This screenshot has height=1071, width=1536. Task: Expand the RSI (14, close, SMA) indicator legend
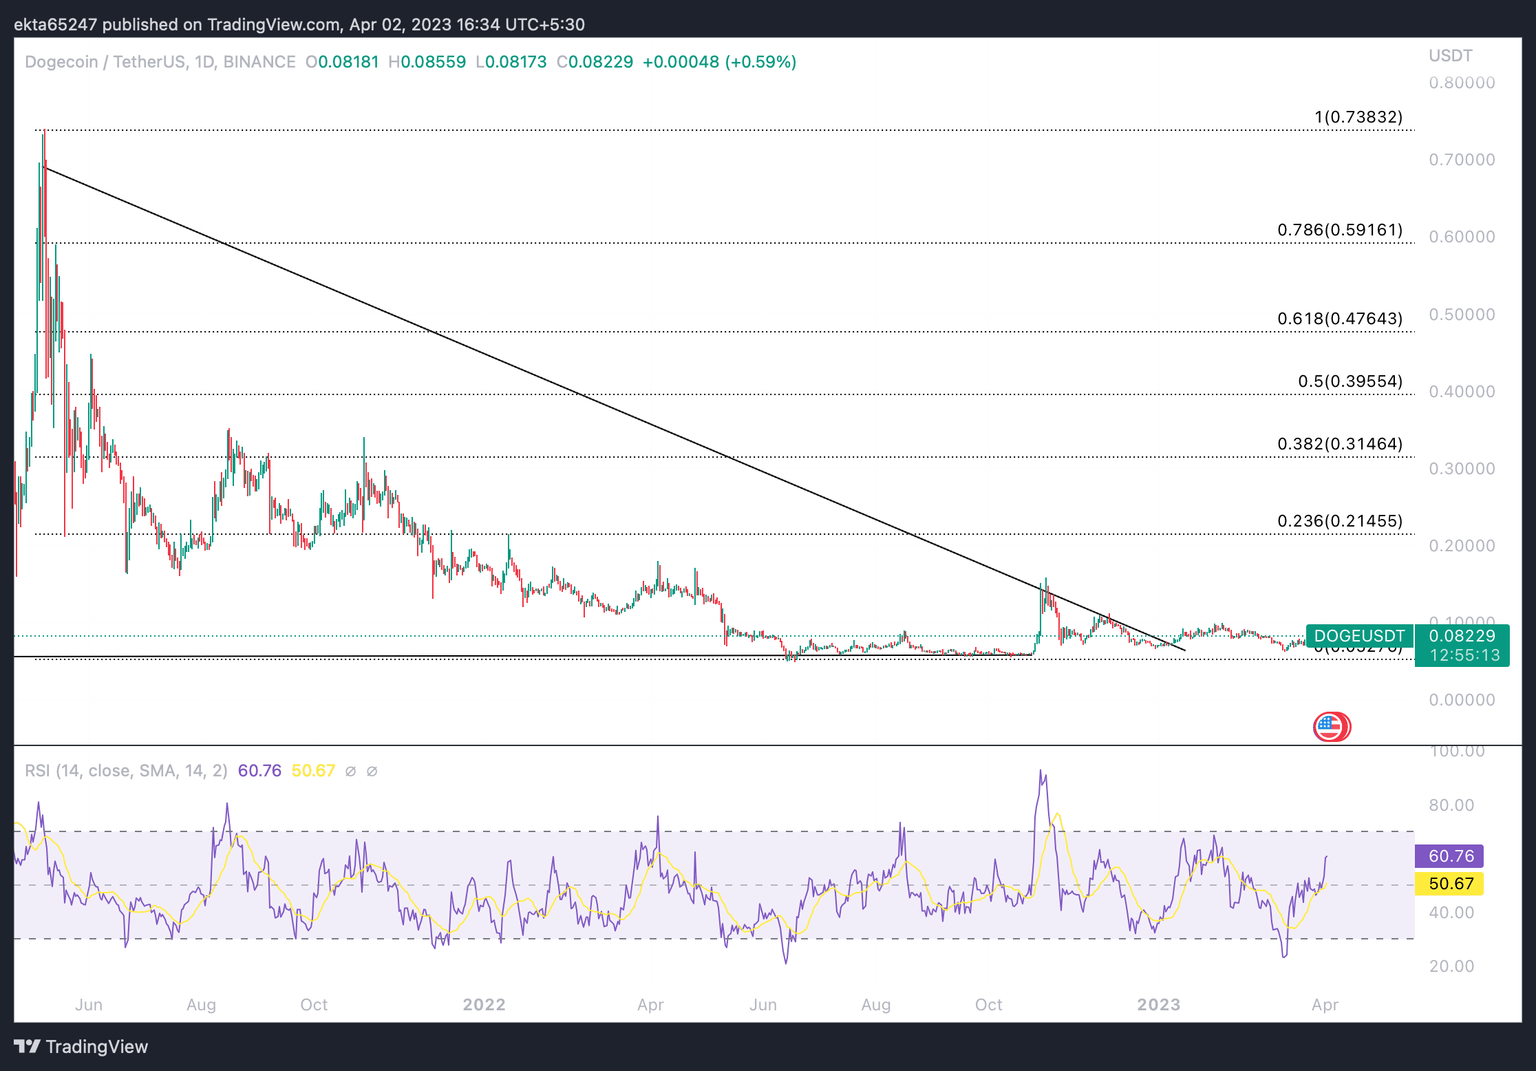pos(125,771)
